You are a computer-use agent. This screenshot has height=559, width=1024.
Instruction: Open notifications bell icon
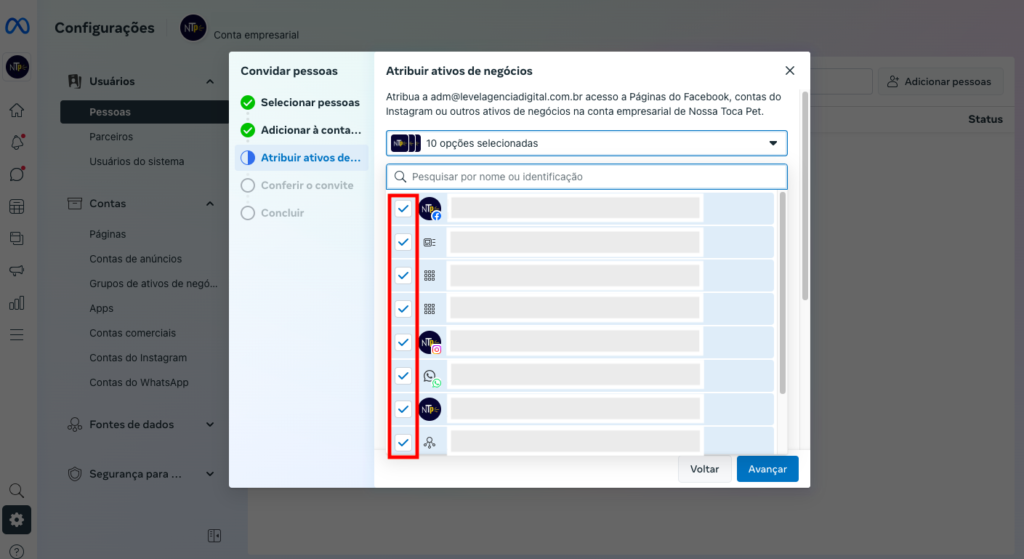17,142
